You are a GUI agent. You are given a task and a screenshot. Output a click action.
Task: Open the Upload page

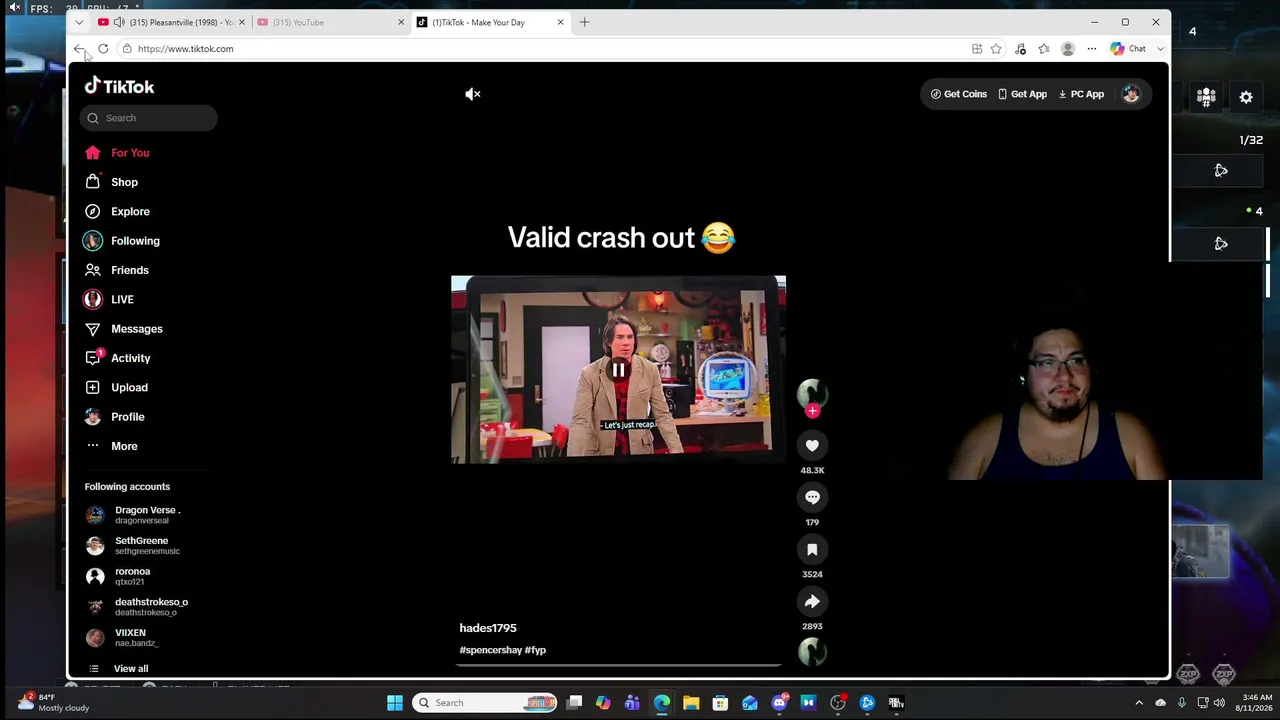[x=116, y=387]
